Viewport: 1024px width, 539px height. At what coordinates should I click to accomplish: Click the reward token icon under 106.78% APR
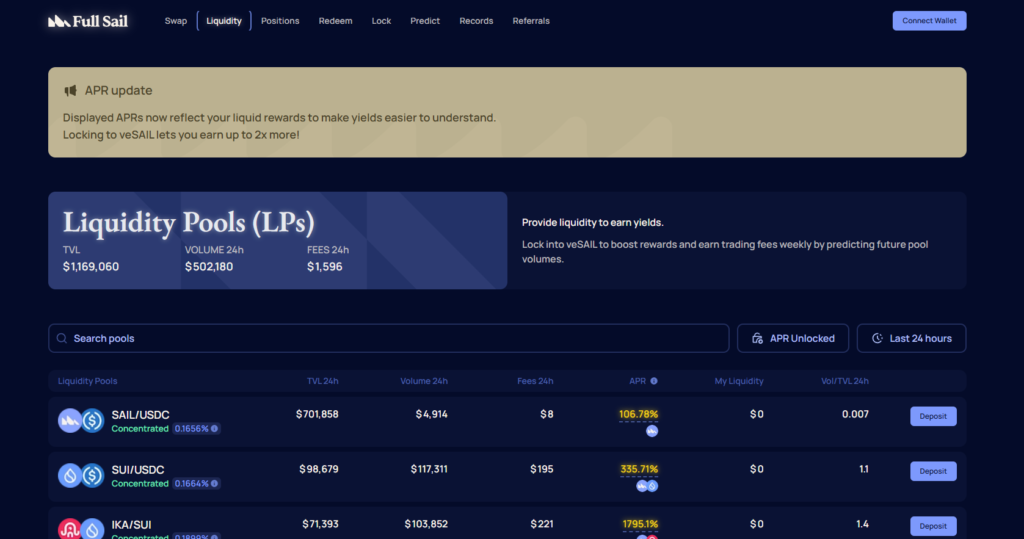652,432
